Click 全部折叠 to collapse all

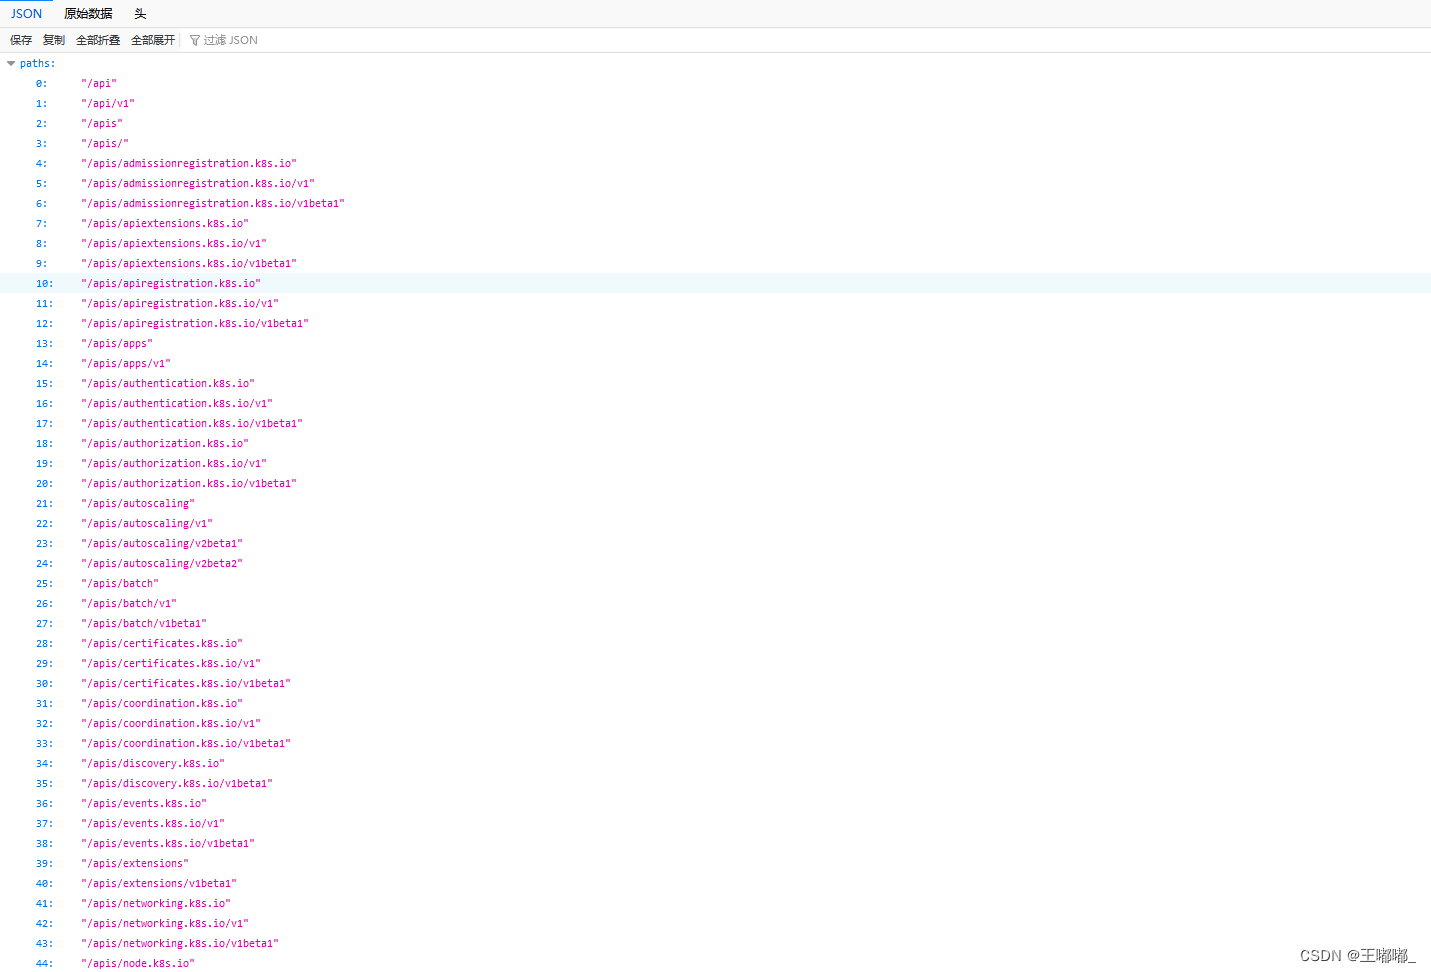coord(98,40)
